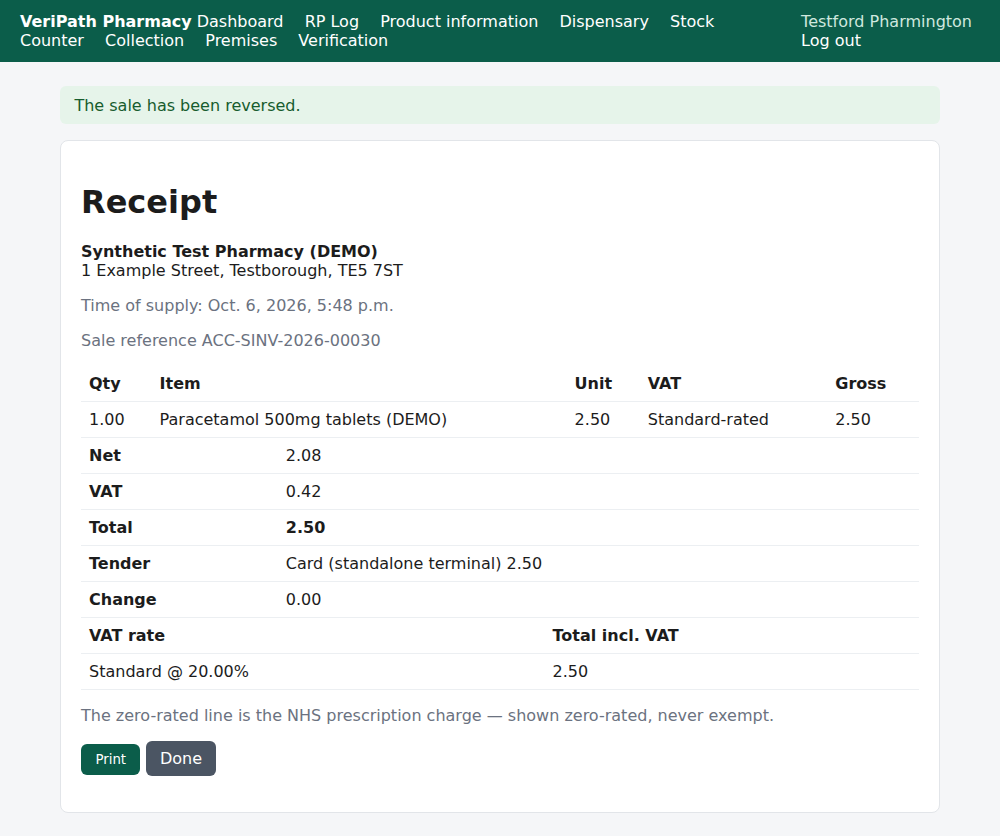Click the Testford Pharmington user name

(886, 21)
